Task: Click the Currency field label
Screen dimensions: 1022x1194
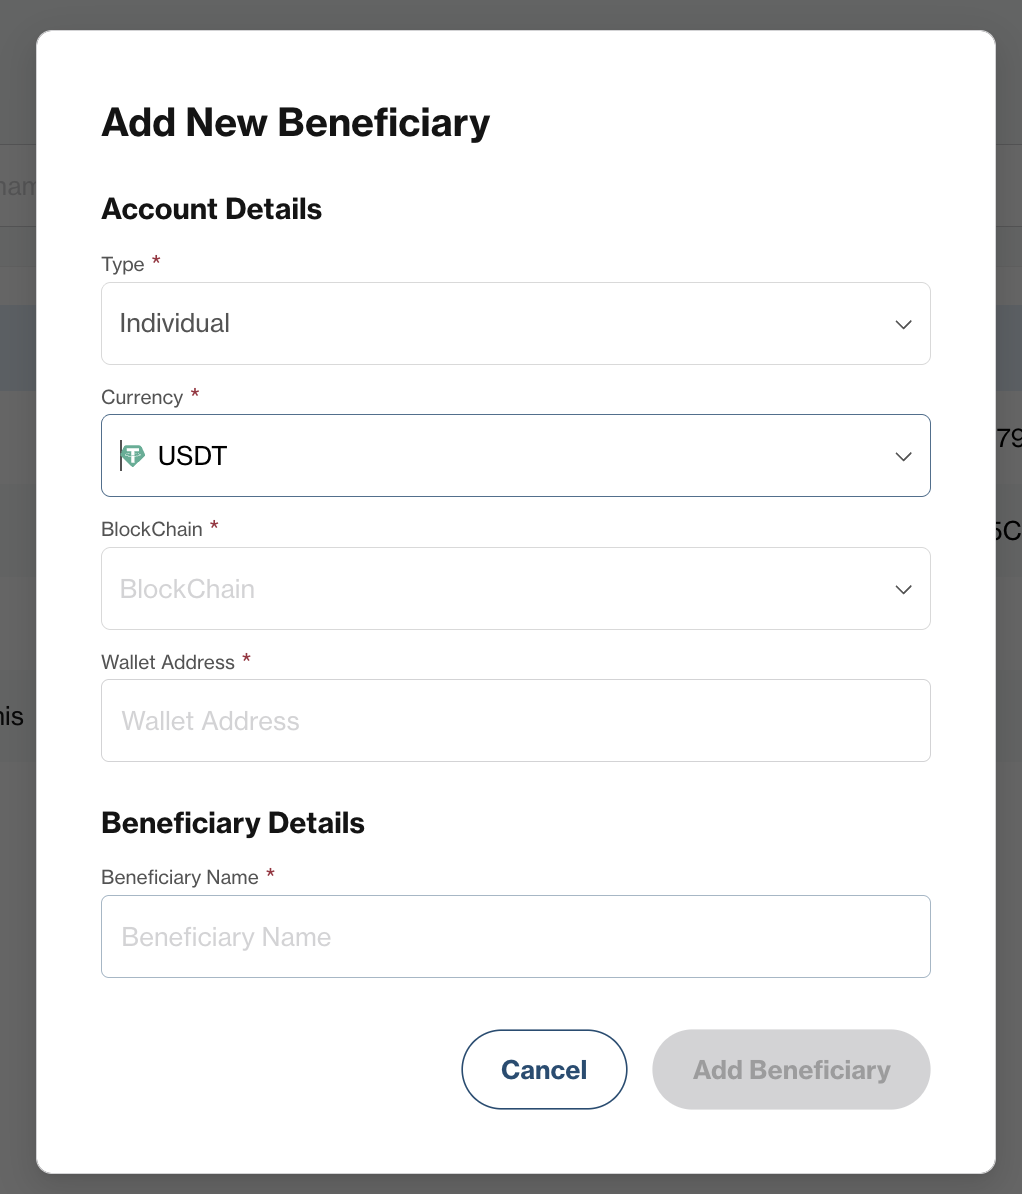Action: (142, 397)
